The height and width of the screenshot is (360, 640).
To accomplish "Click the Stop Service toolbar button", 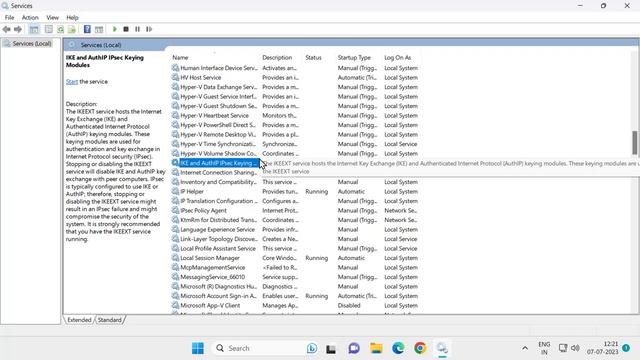I will 126,29.
